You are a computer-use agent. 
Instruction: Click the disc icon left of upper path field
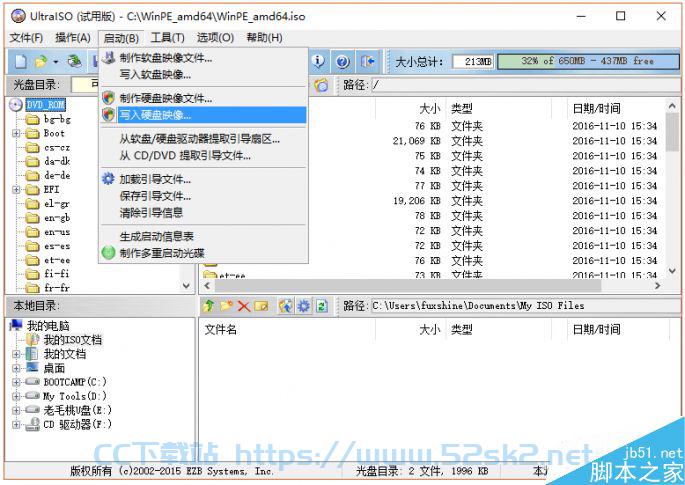pyautogui.click(x=321, y=85)
